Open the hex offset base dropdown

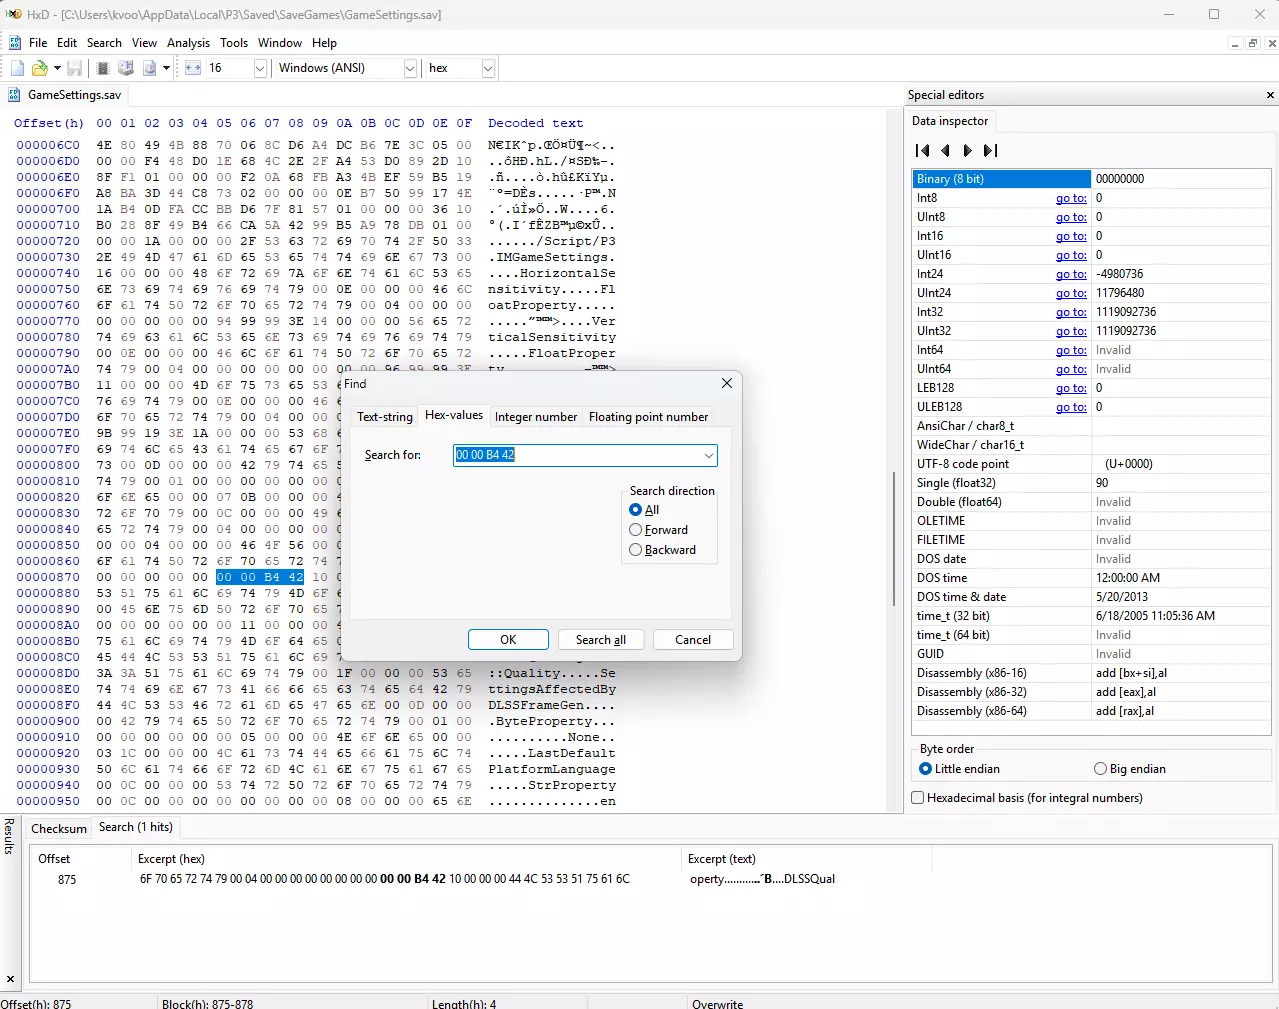488,68
